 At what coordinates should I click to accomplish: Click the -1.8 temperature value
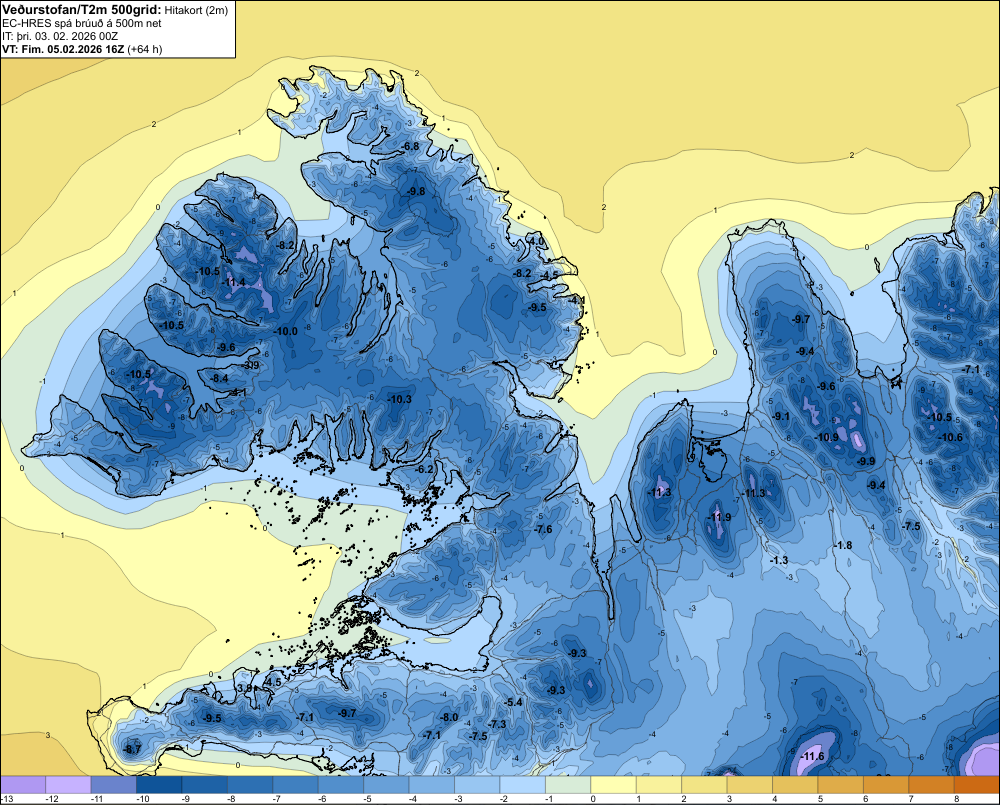click(842, 545)
